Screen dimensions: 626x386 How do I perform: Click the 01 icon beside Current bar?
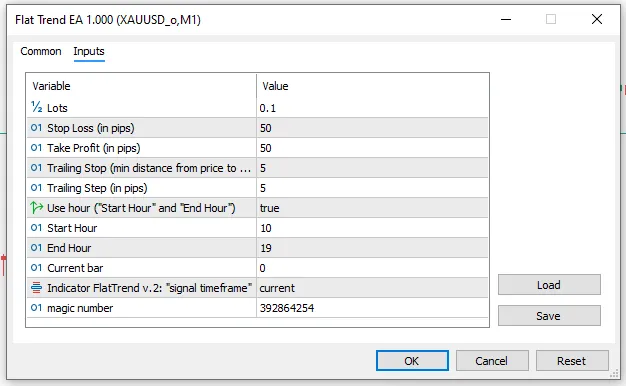click(x=36, y=267)
